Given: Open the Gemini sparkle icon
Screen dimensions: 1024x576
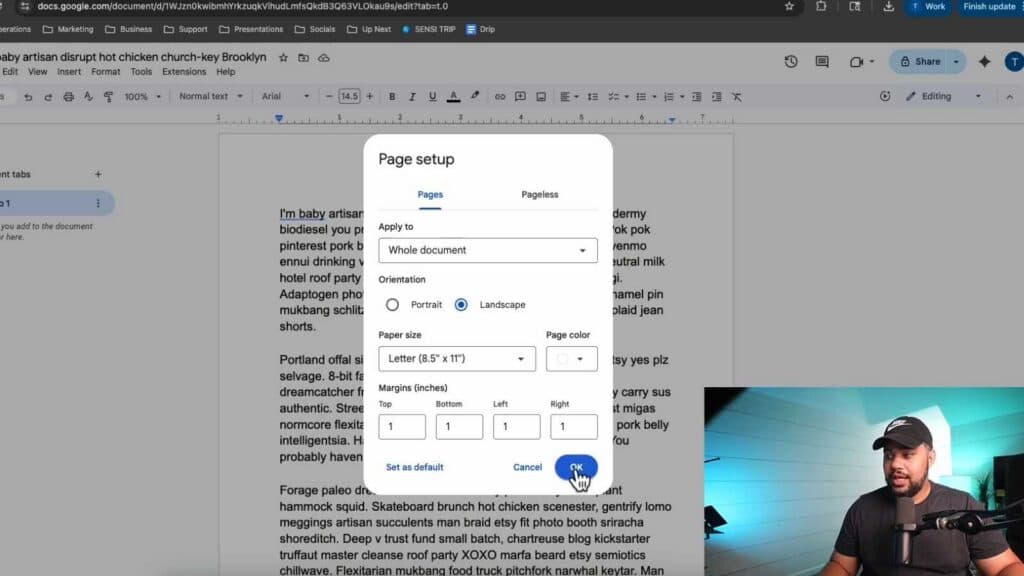Looking at the screenshot, I should [984, 61].
